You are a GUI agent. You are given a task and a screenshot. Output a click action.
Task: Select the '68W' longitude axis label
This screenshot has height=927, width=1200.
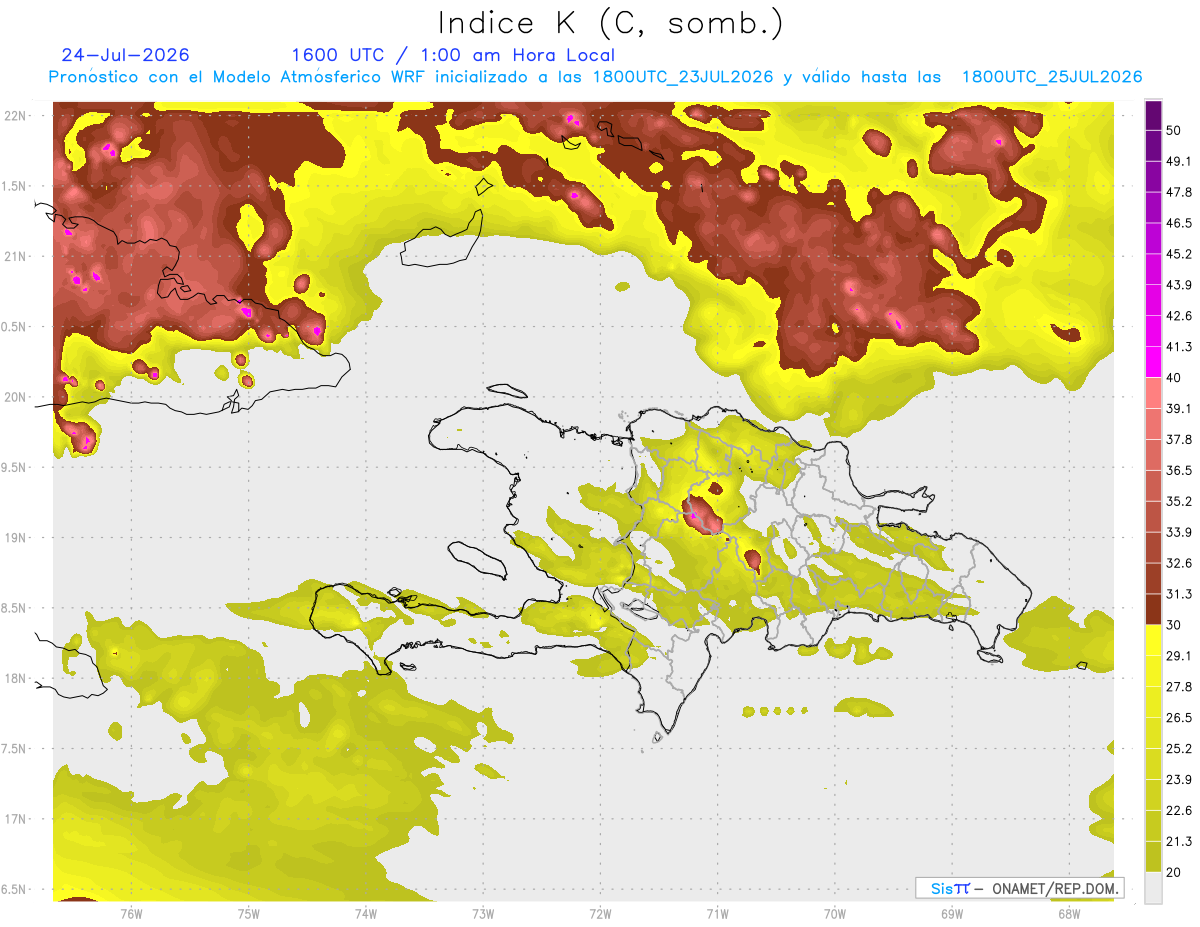pos(1069,913)
